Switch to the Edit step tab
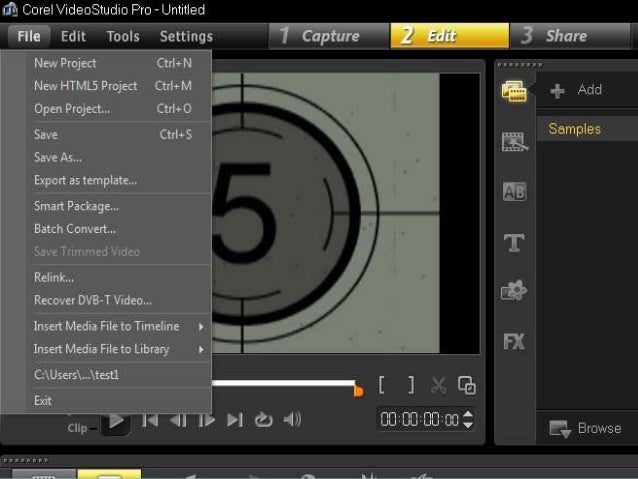638x479 pixels. (x=450, y=36)
